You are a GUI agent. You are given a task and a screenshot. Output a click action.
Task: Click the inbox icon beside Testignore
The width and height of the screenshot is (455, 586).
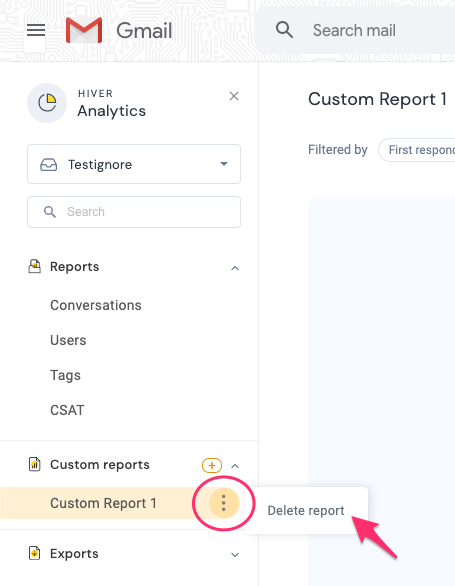[49, 164]
